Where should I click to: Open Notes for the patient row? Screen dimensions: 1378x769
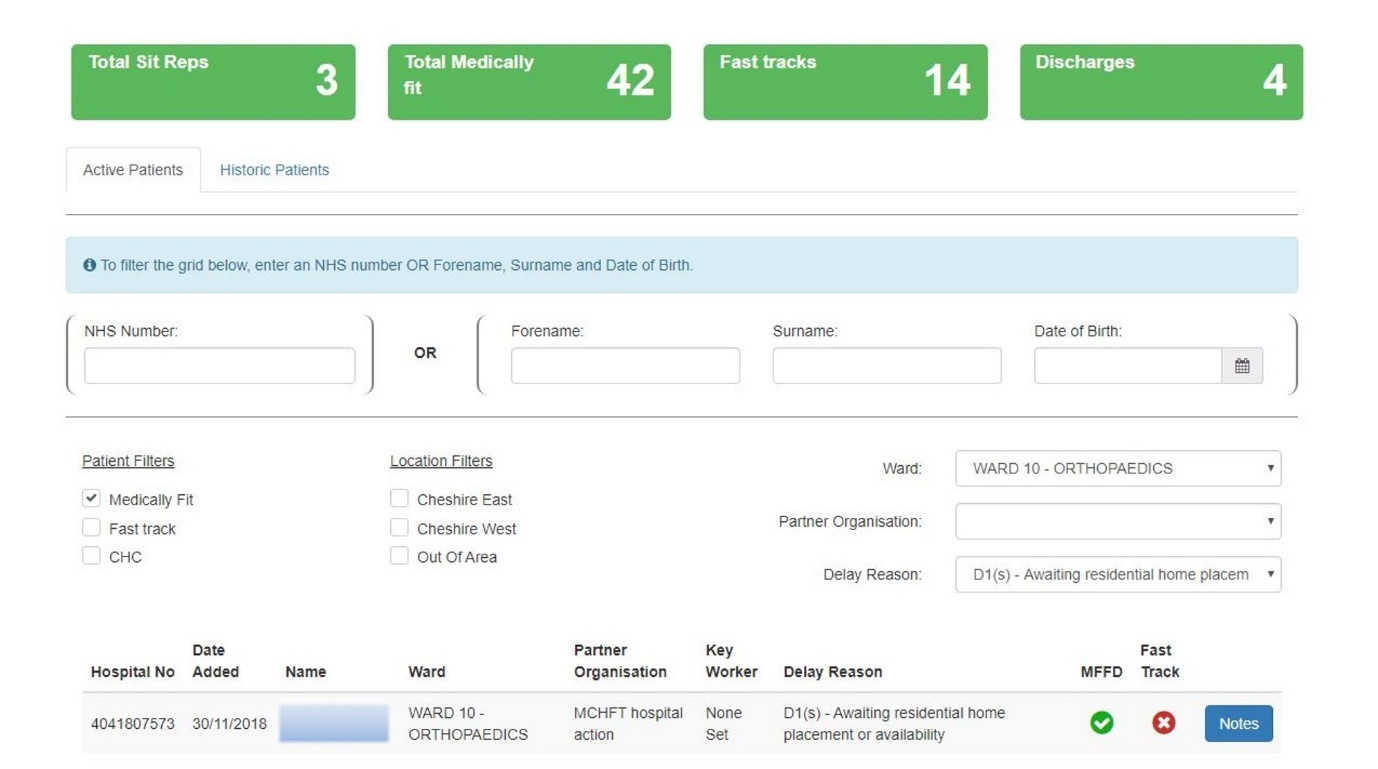(x=1238, y=724)
